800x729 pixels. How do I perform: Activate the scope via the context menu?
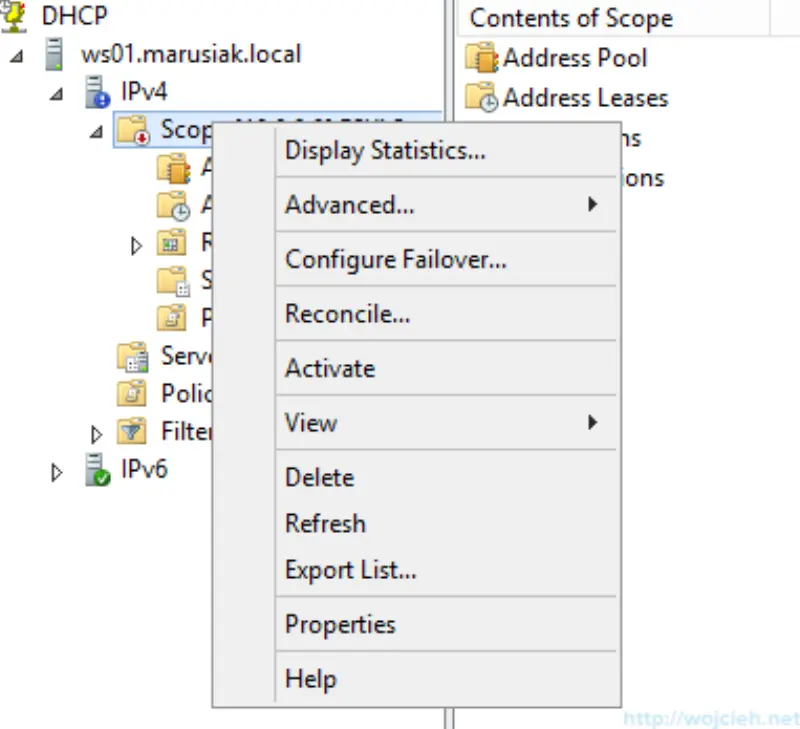(329, 368)
